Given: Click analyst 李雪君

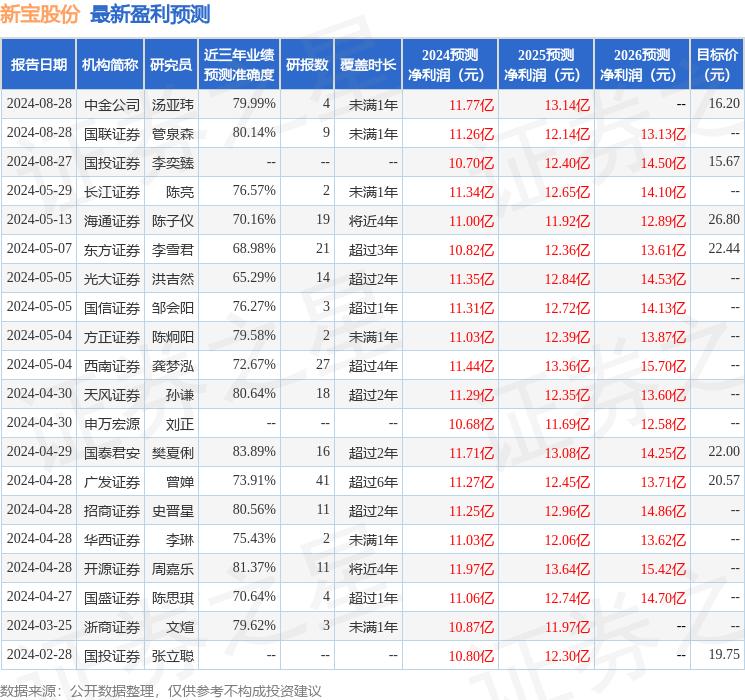Looking at the screenshot, I should coord(173,250).
